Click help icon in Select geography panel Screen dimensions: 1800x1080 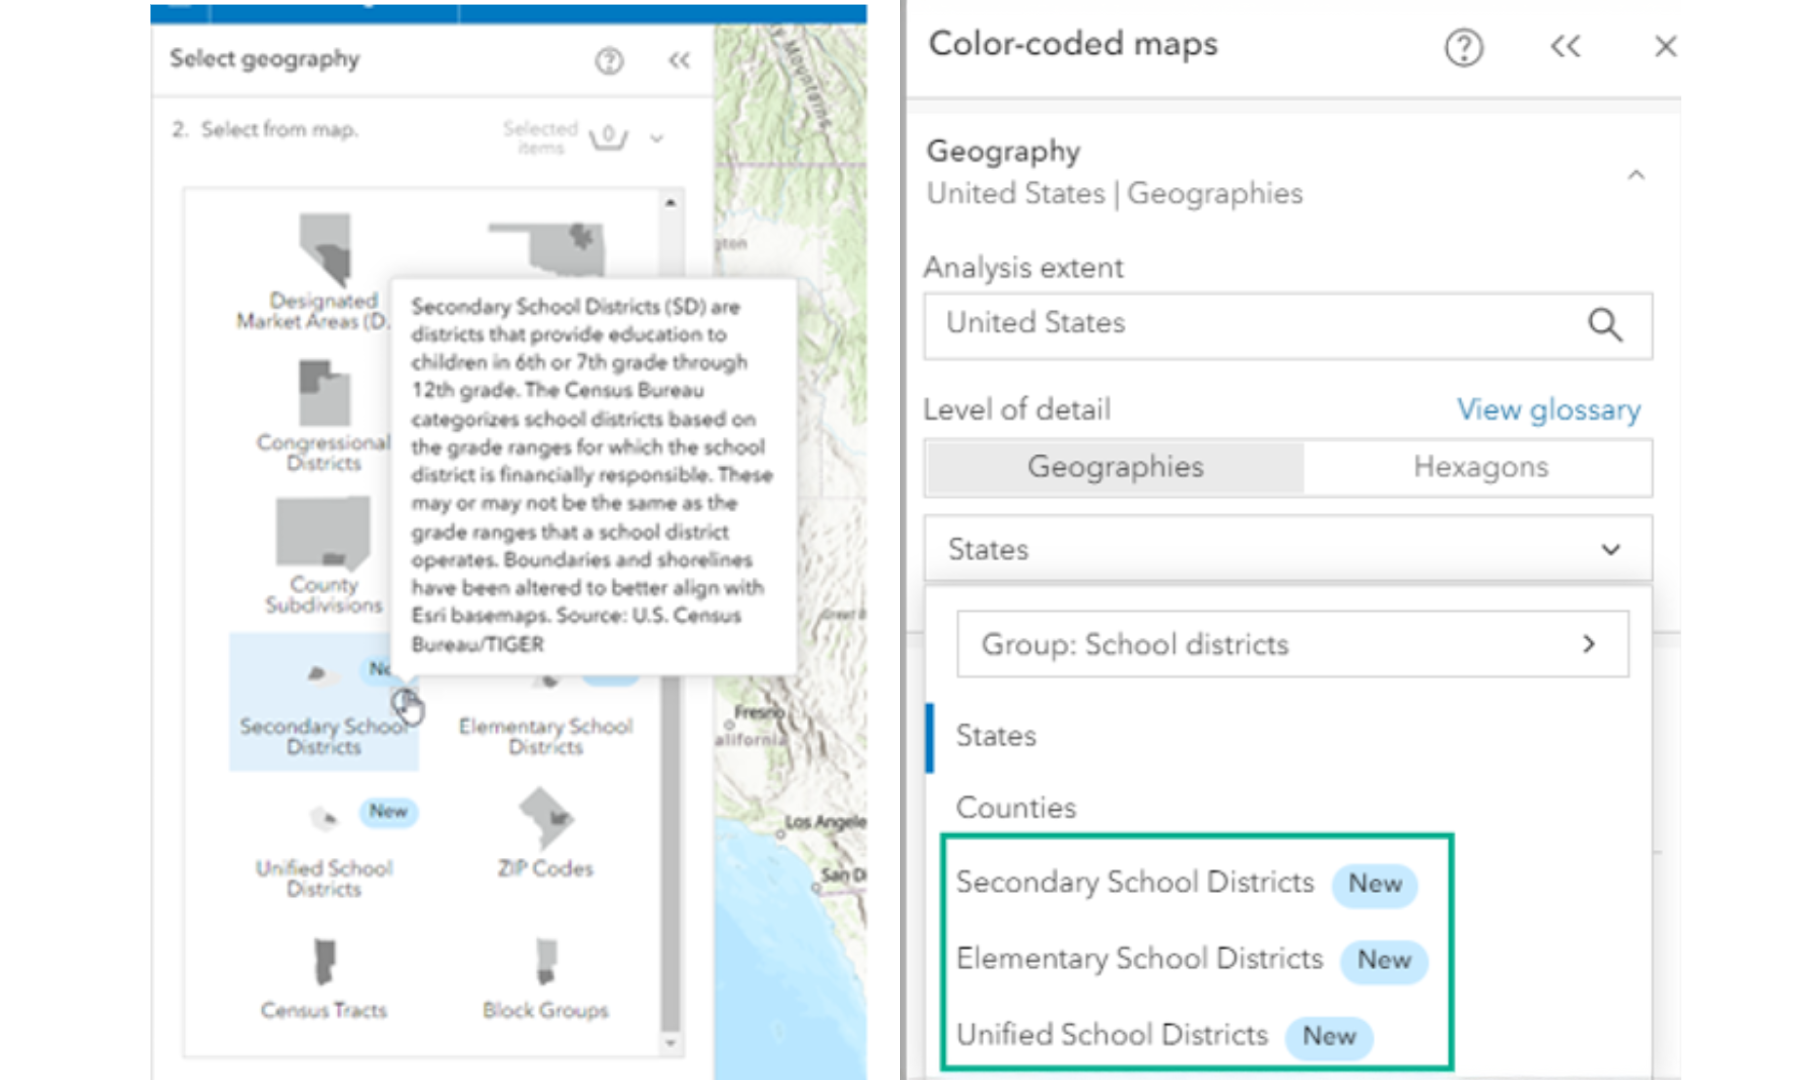pyautogui.click(x=609, y=61)
